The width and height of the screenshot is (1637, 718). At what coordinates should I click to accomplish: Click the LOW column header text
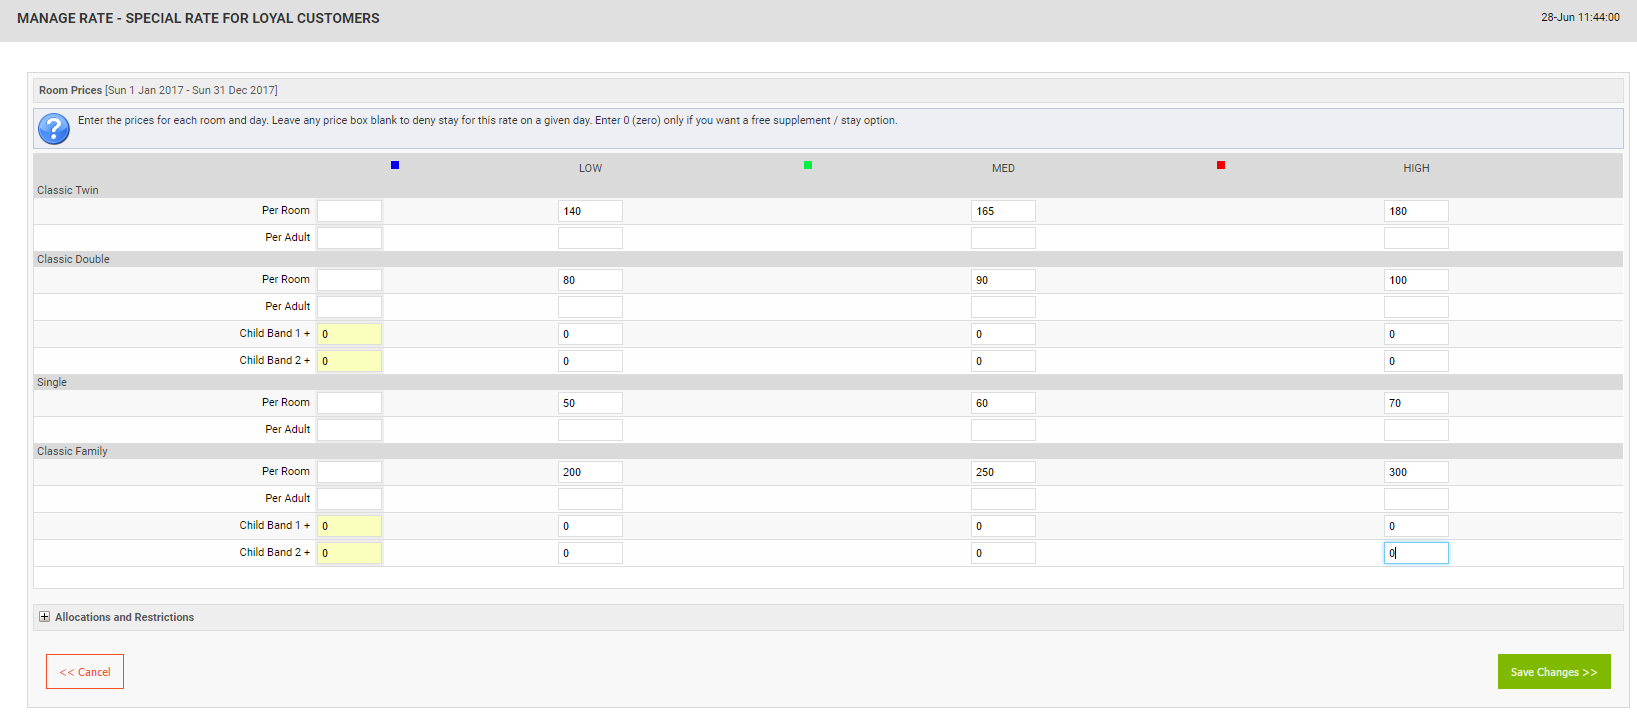point(590,168)
